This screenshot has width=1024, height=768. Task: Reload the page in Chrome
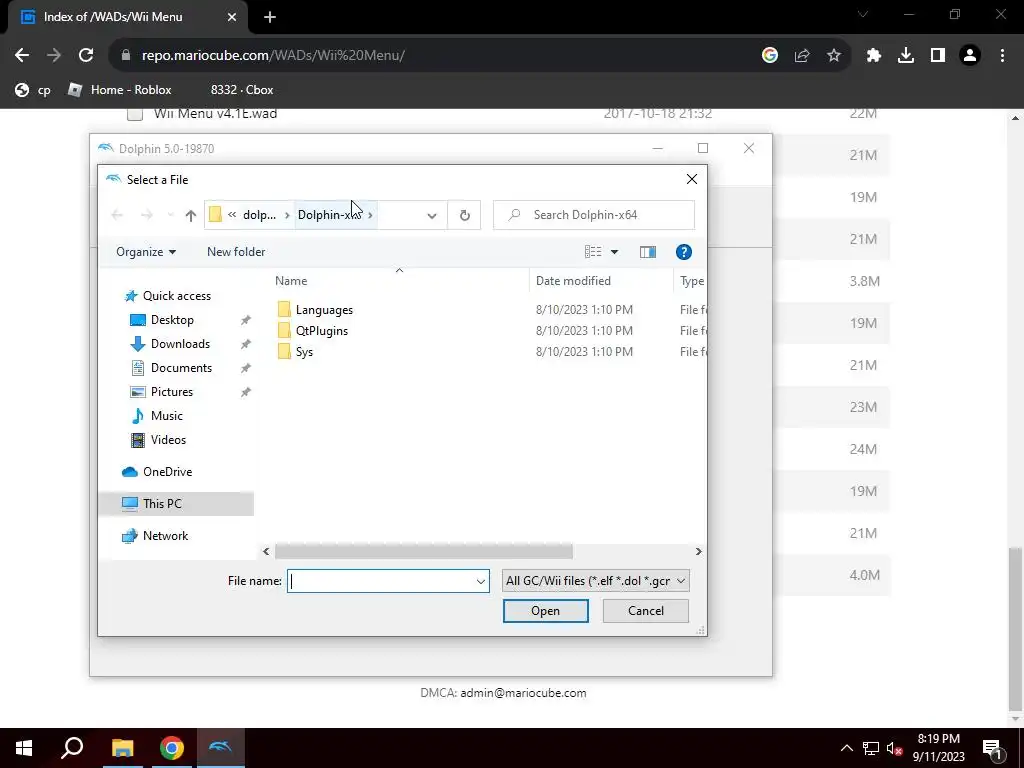(86, 56)
